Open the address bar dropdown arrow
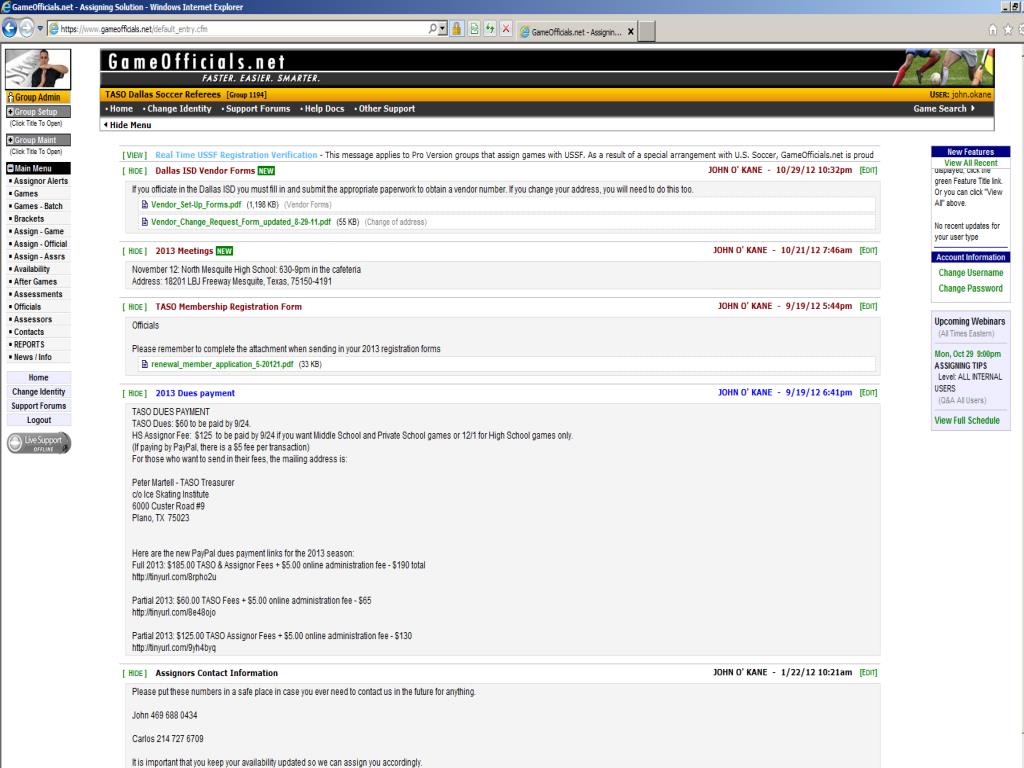 [x=443, y=29]
